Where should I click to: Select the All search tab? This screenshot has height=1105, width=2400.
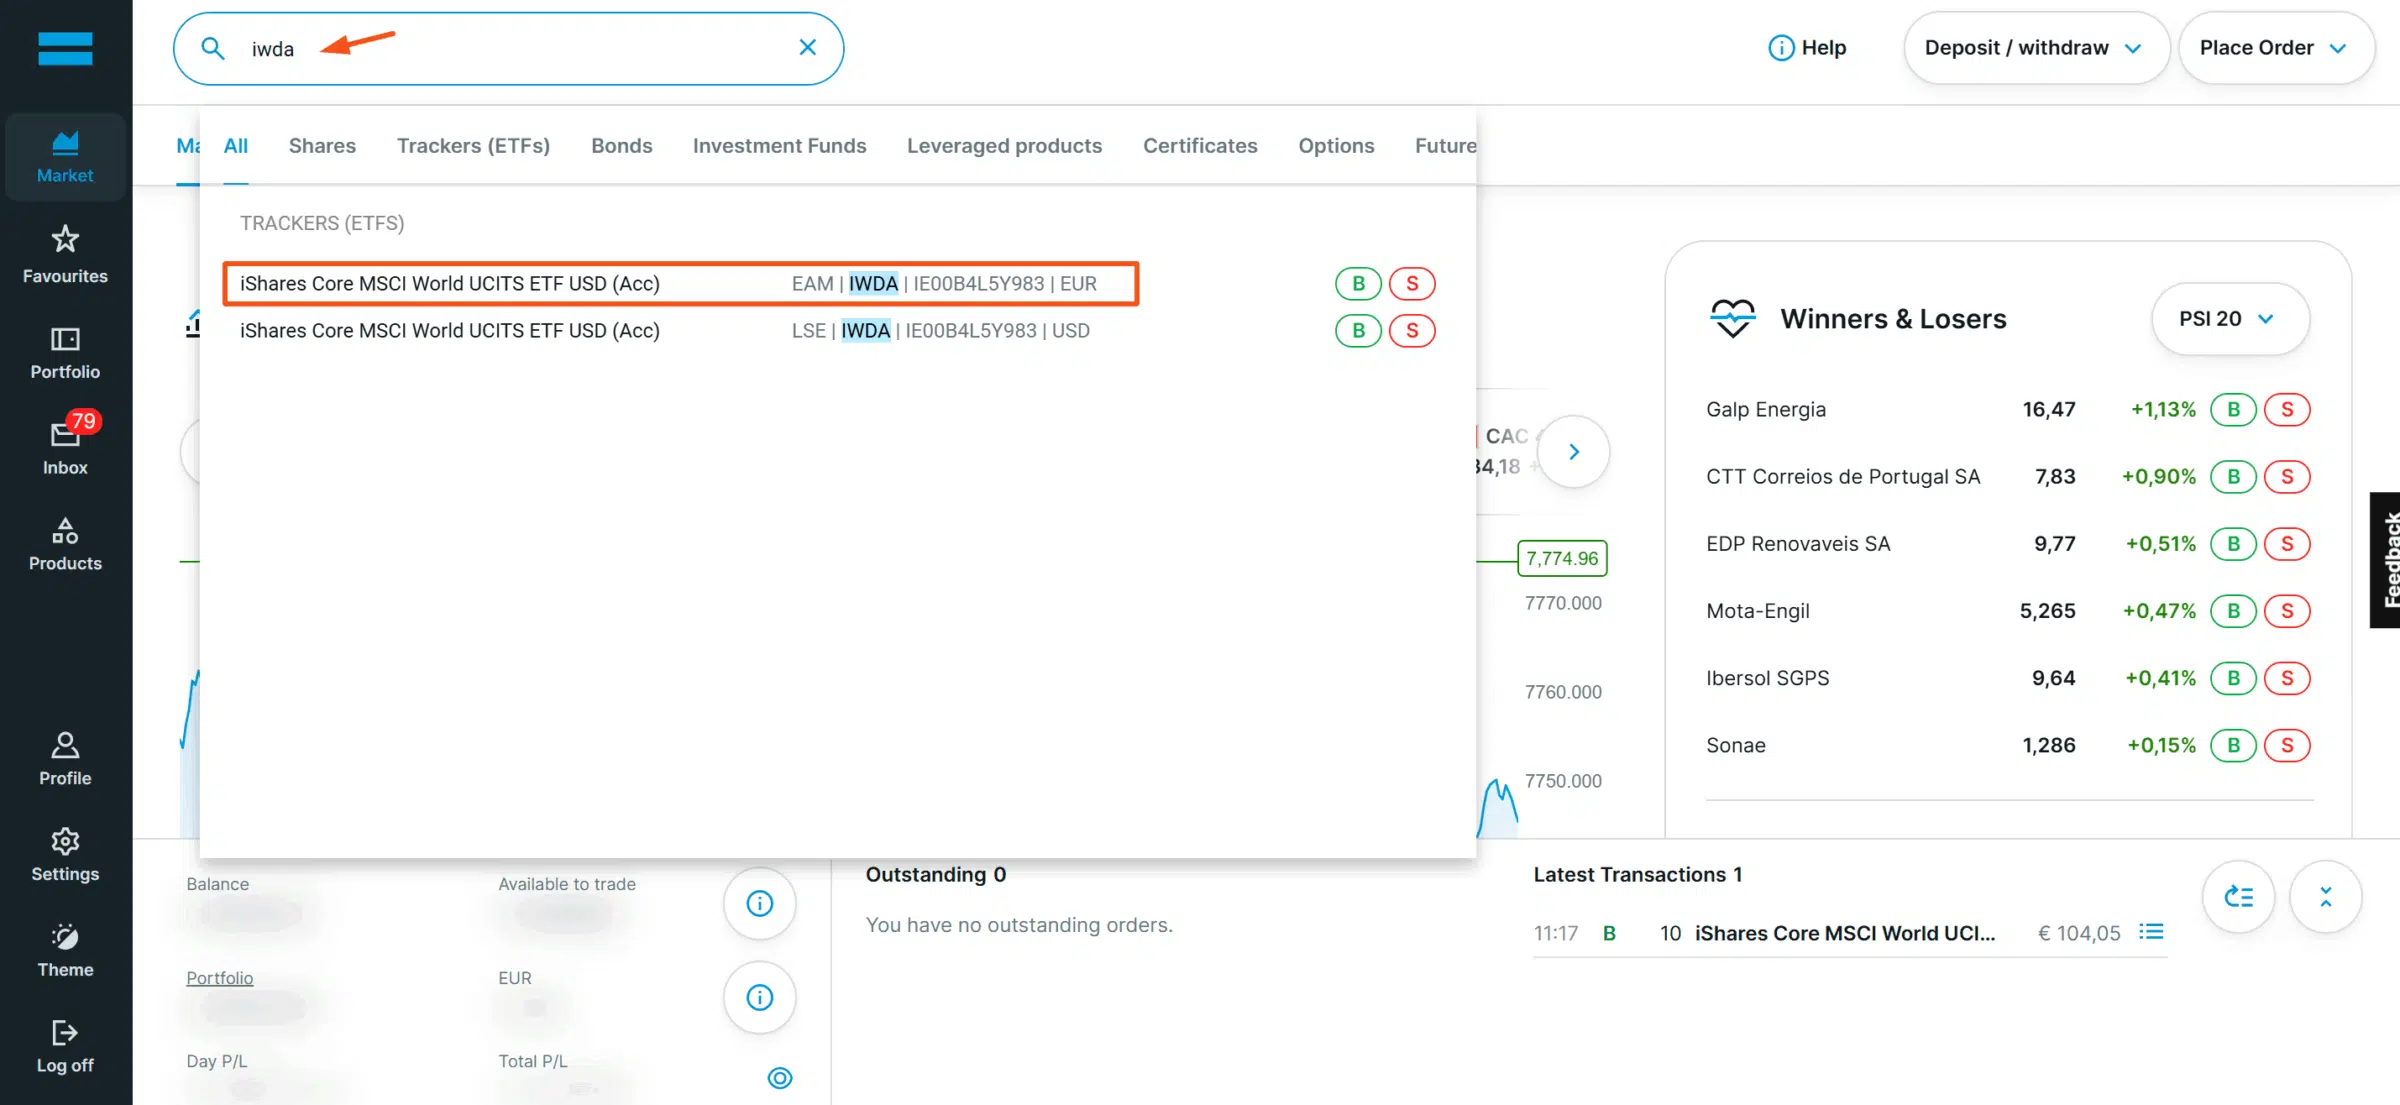[x=236, y=146]
